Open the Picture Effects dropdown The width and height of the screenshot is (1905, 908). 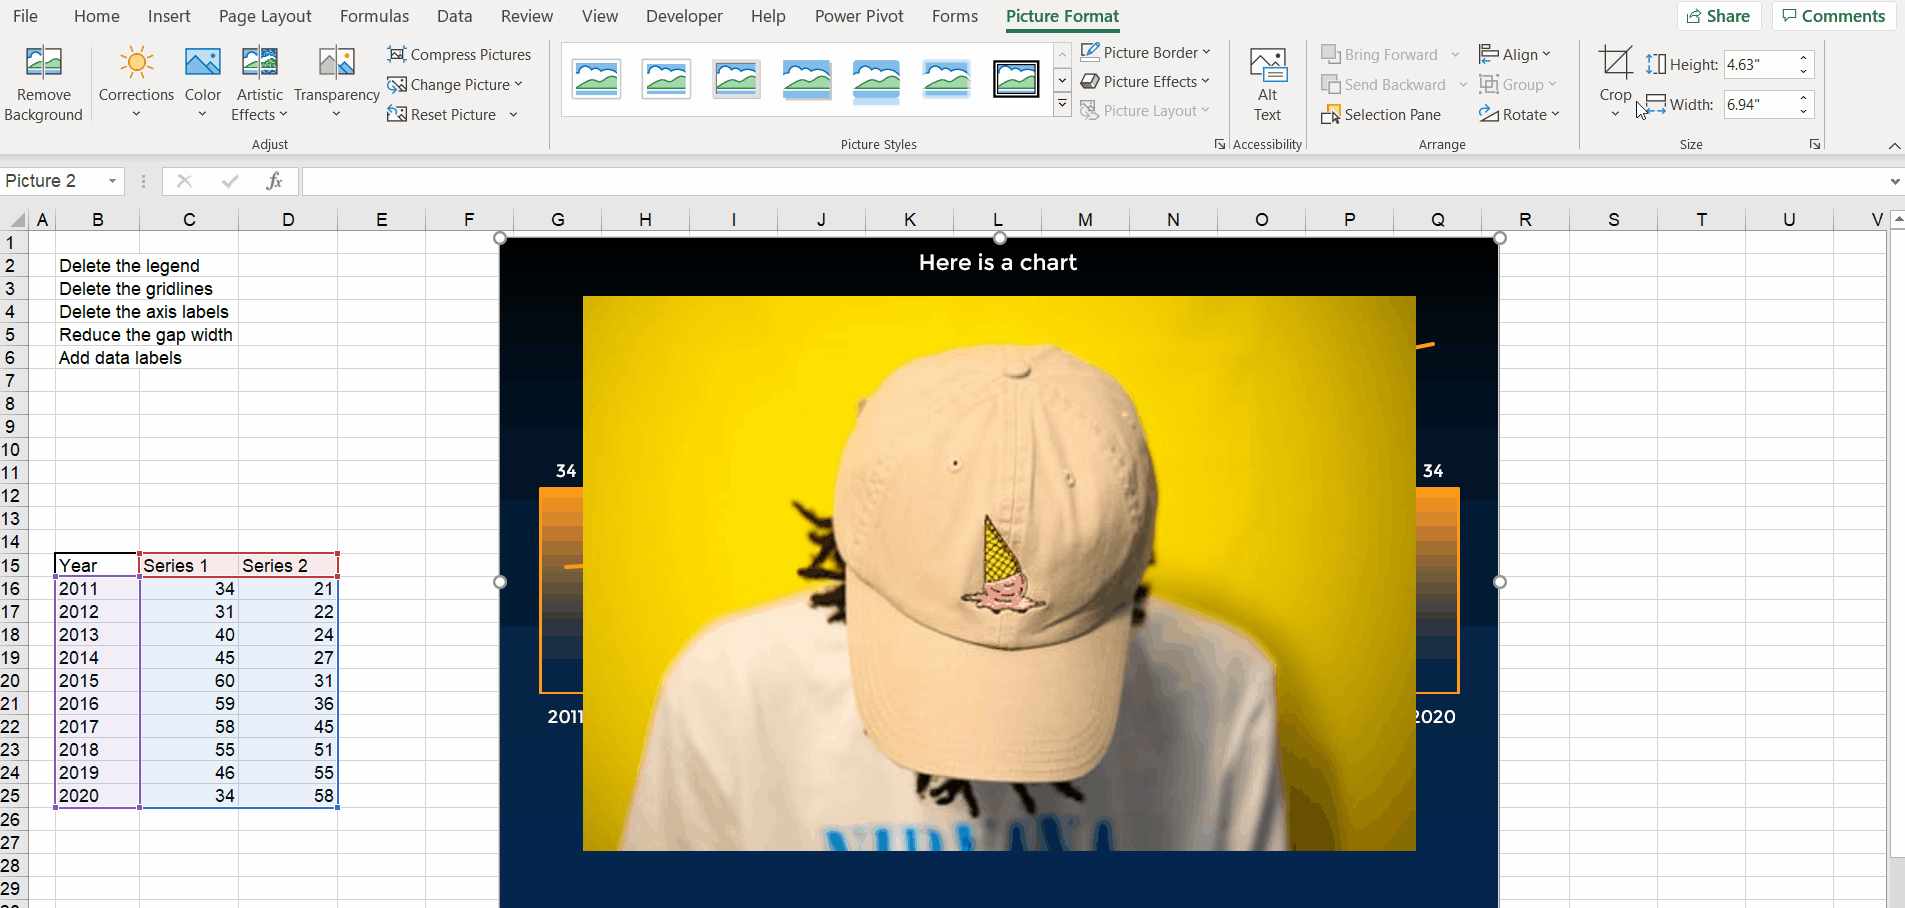coord(1144,81)
